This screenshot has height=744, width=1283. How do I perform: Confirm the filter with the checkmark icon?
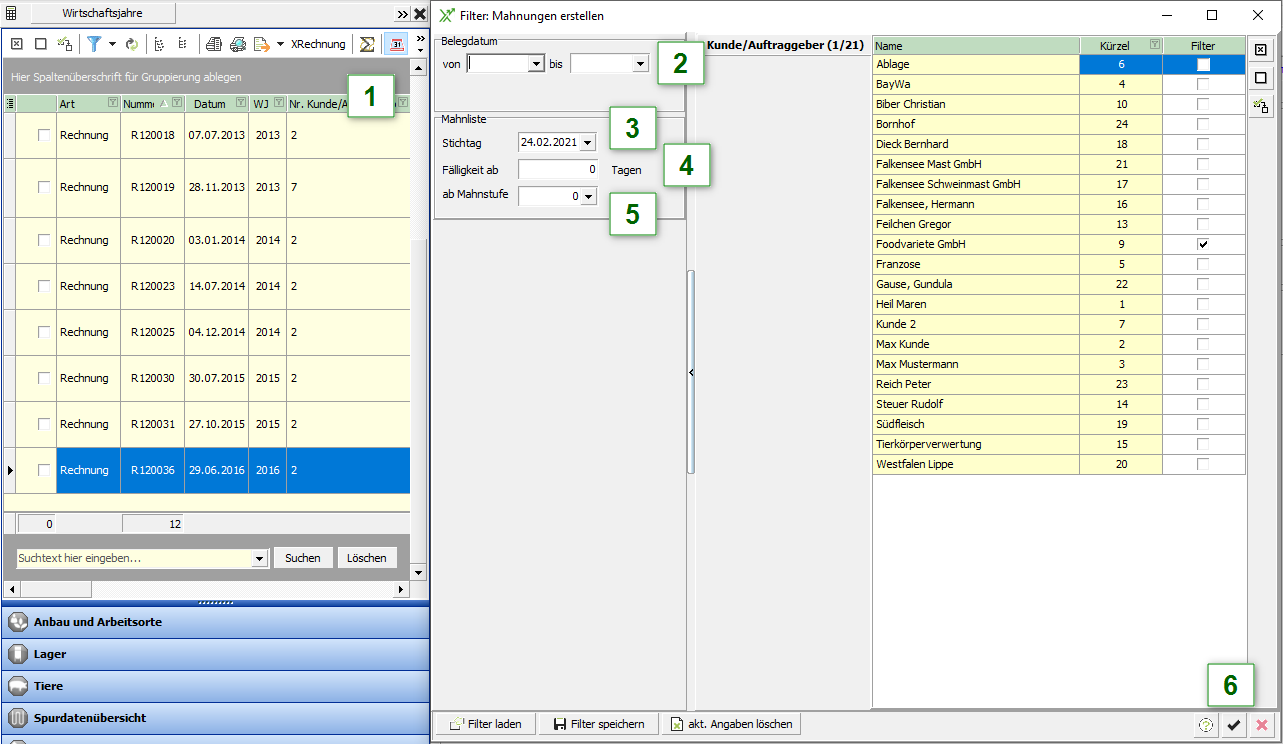pyautogui.click(x=1234, y=726)
